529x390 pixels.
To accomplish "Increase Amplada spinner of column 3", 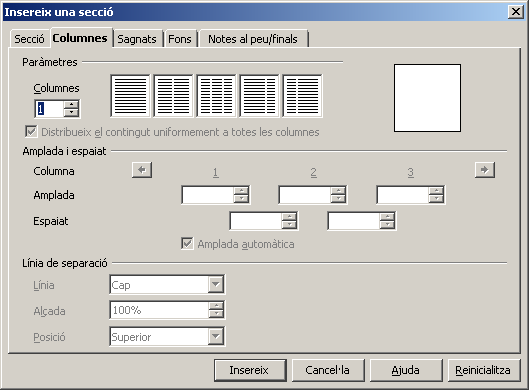I will click(436, 191).
